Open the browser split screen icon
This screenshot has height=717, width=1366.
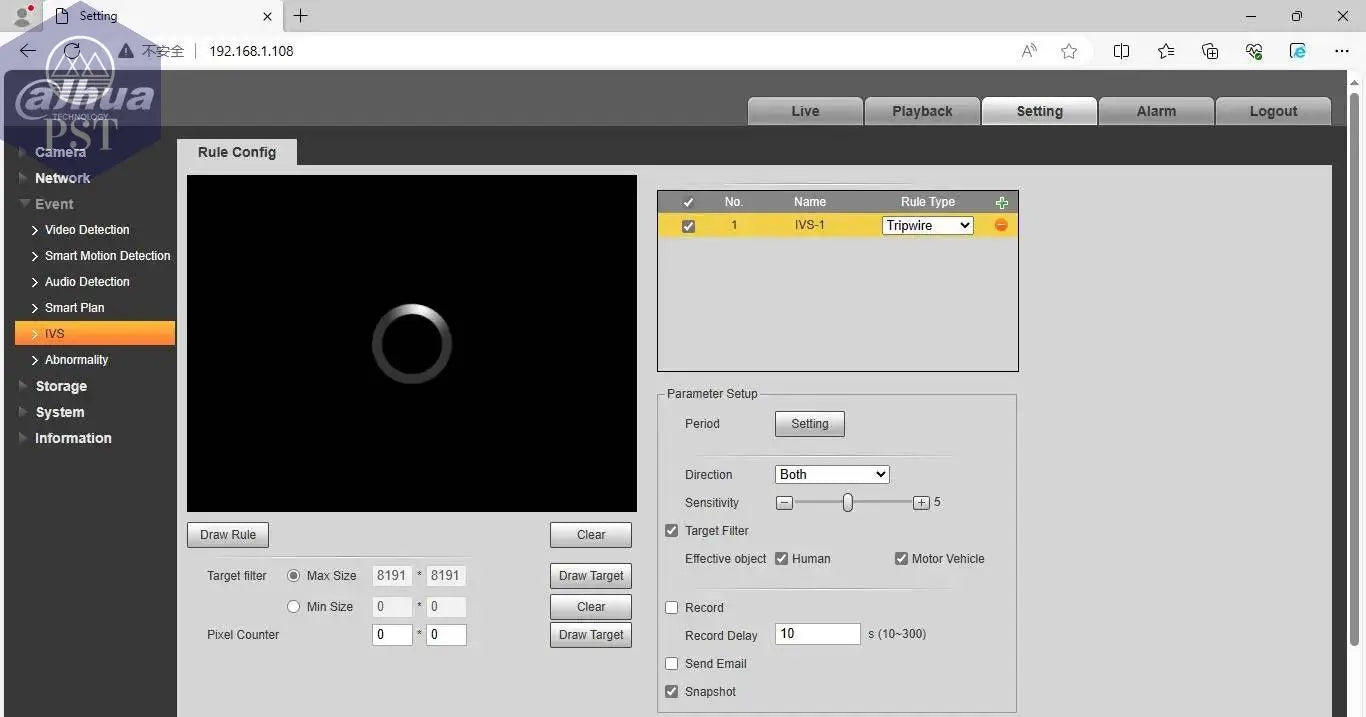pyautogui.click(x=1121, y=51)
